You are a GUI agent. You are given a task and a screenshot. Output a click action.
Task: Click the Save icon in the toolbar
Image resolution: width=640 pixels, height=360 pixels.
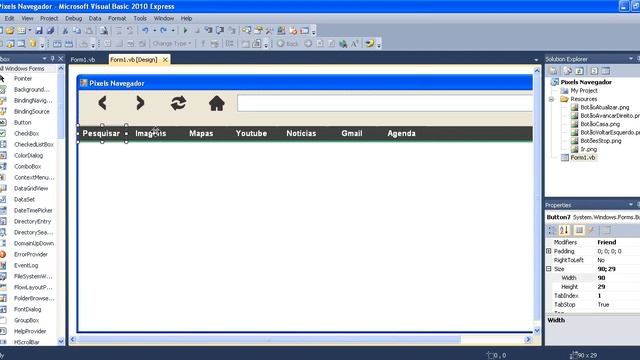coord(39,31)
